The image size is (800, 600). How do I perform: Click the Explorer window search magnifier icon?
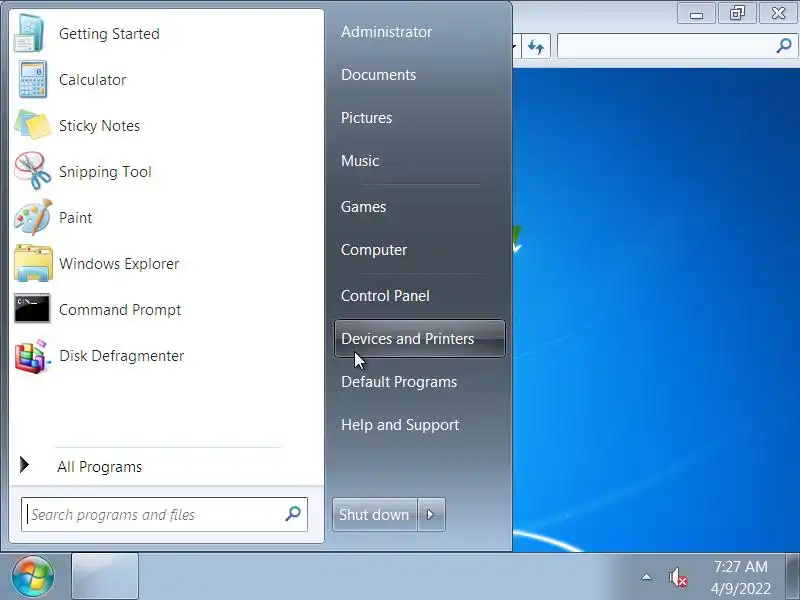point(783,46)
